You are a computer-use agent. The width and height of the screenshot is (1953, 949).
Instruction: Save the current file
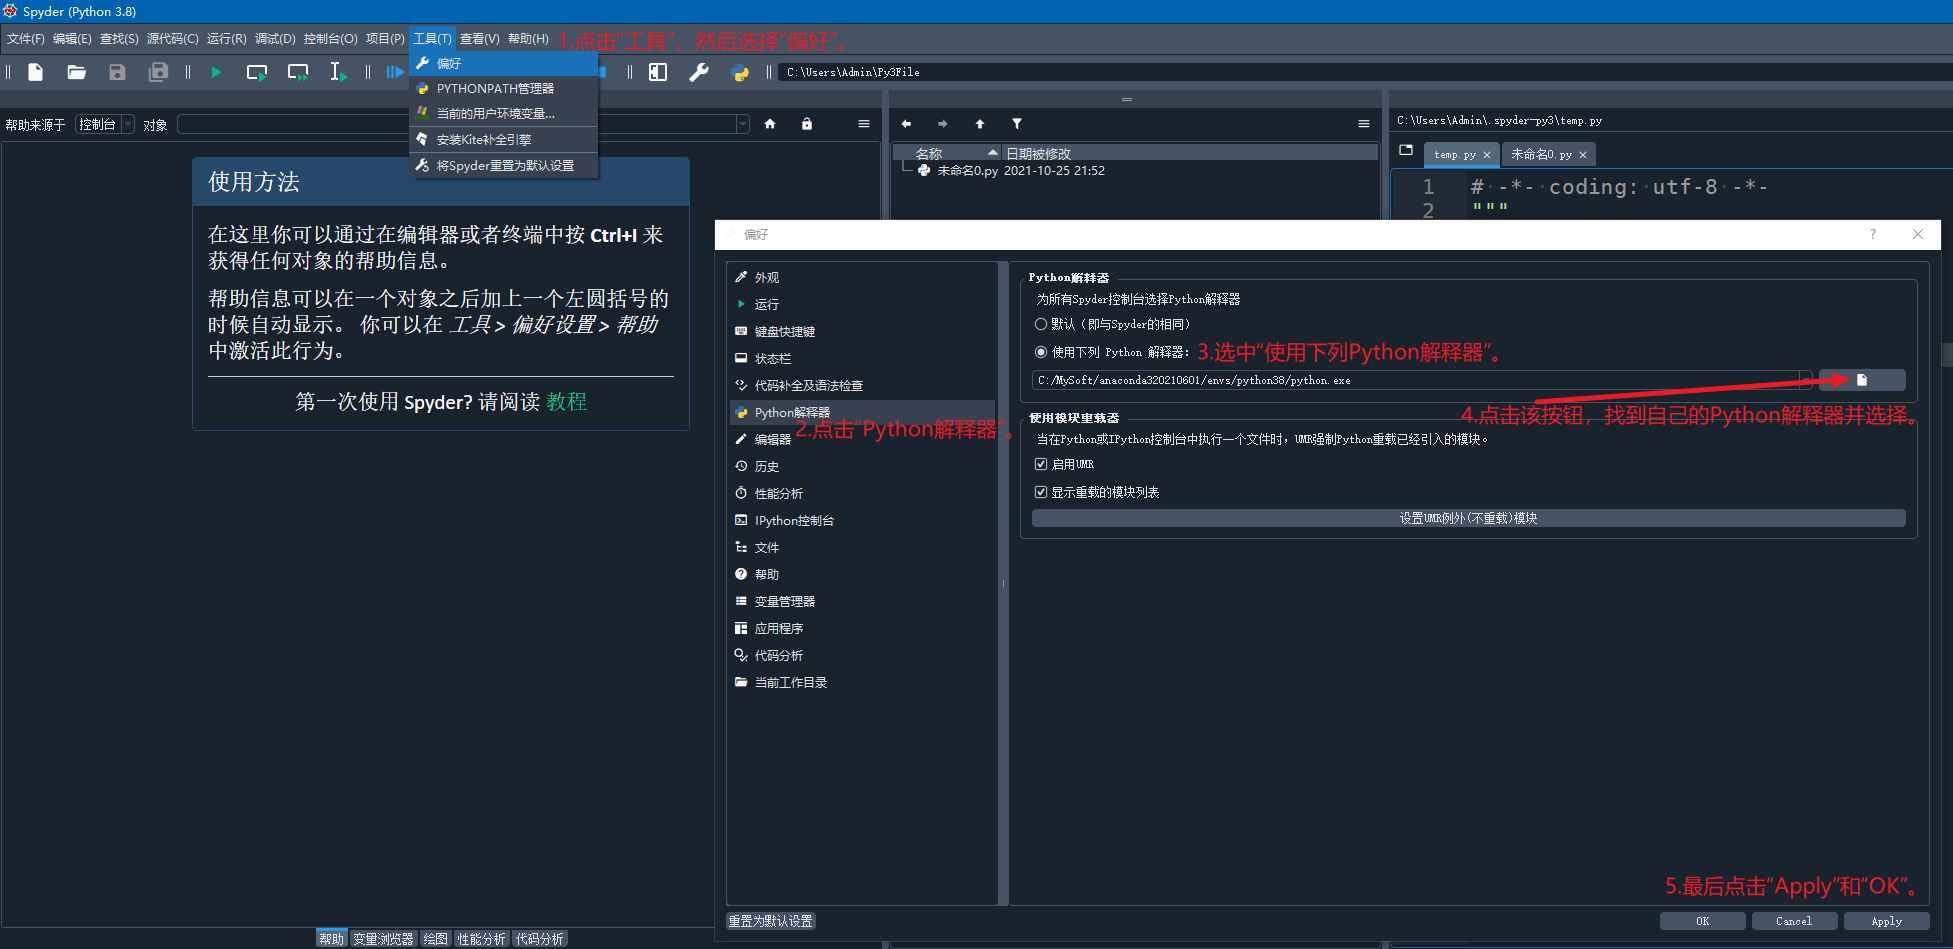pyautogui.click(x=117, y=71)
